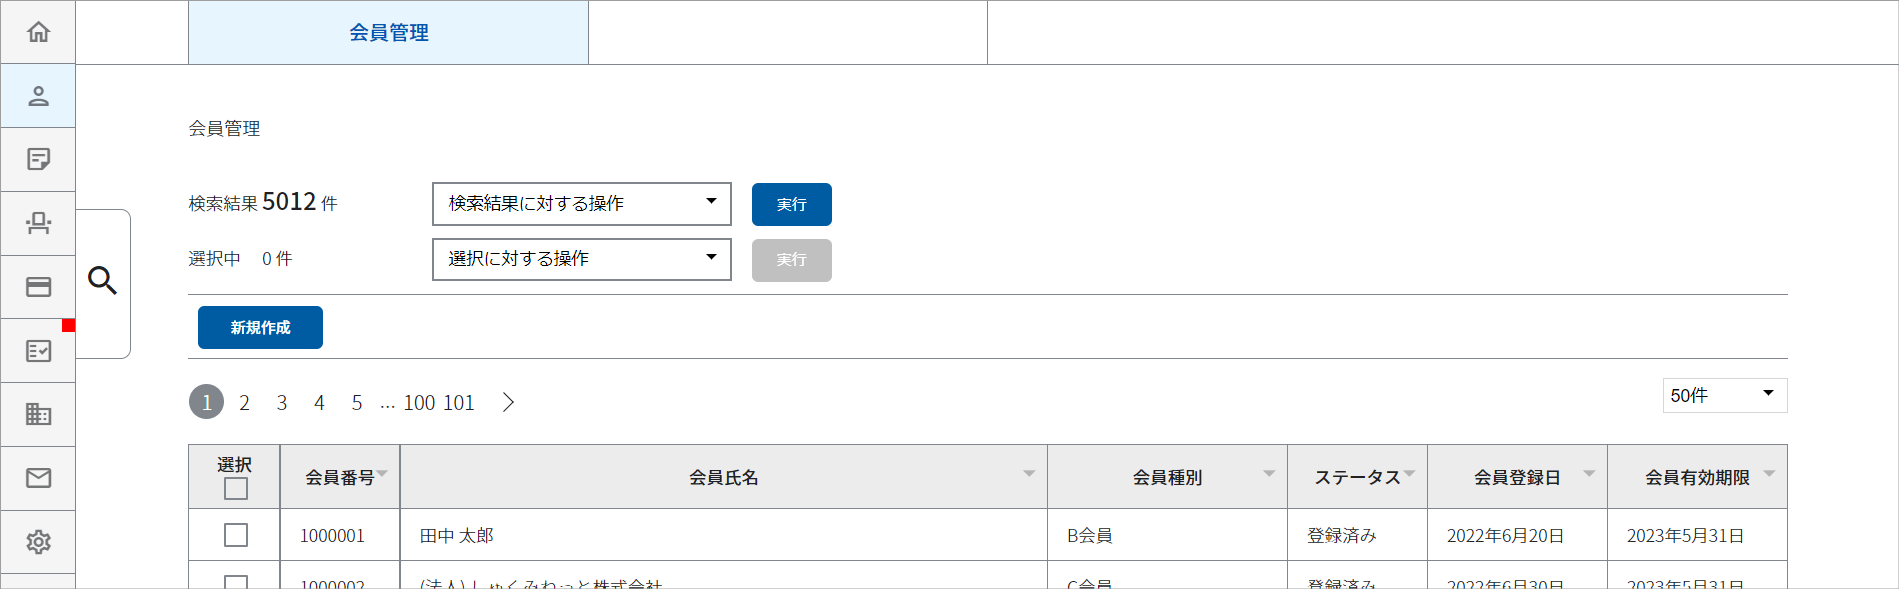Screen dimensions: 1899x589
Task: Open settings gear icon in sidebar
Action: coord(38,542)
